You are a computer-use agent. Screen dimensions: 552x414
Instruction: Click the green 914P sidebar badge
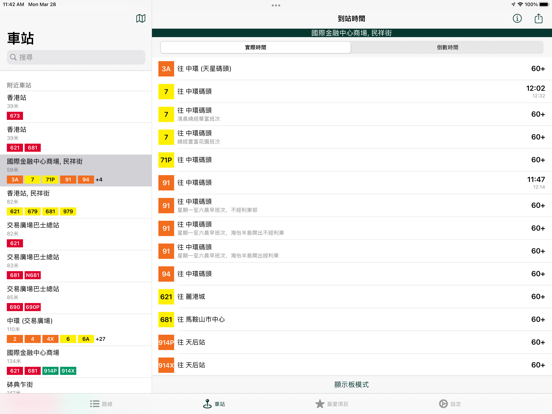point(50,371)
